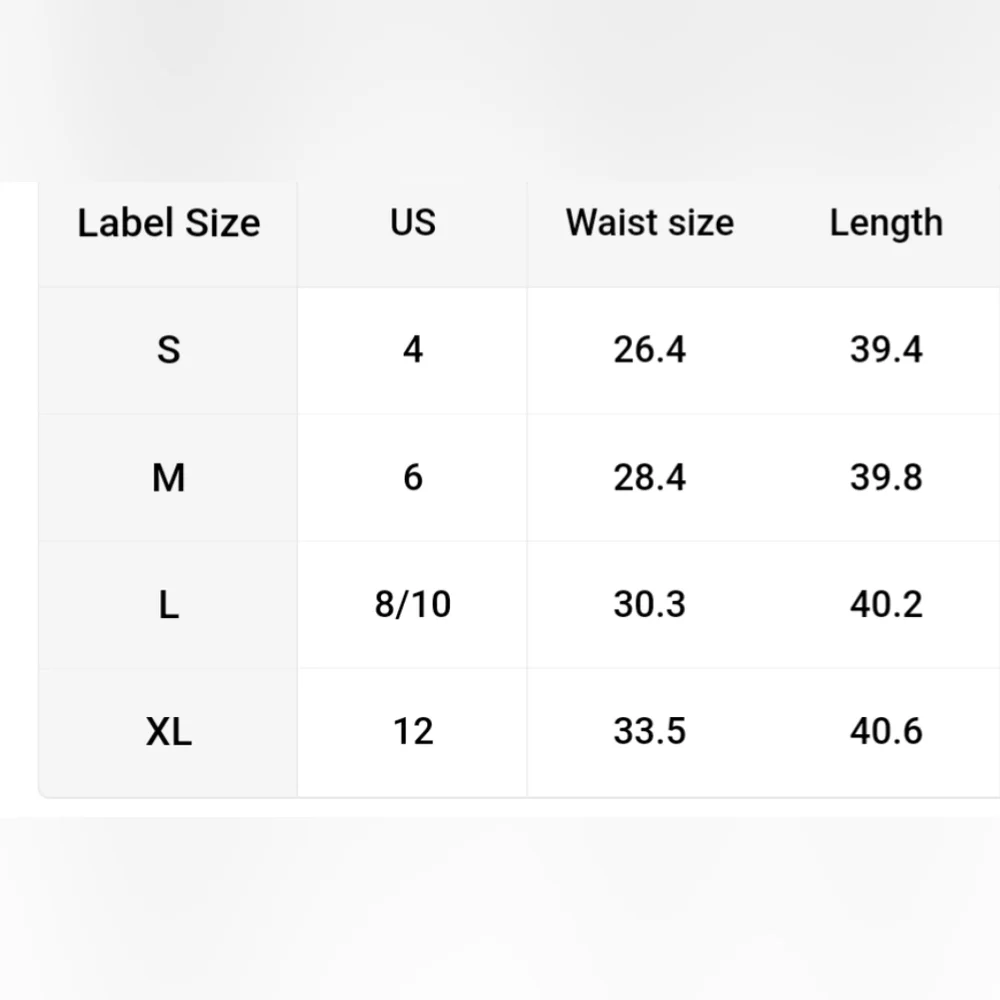This screenshot has height=1000, width=1000.
Task: Select the S label size cell
Action: [168, 350]
